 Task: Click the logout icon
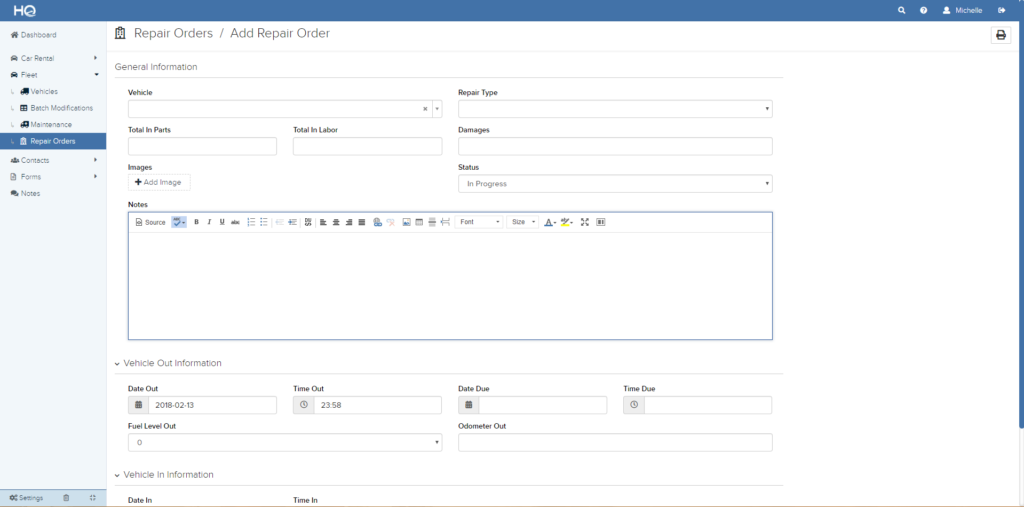click(1002, 10)
